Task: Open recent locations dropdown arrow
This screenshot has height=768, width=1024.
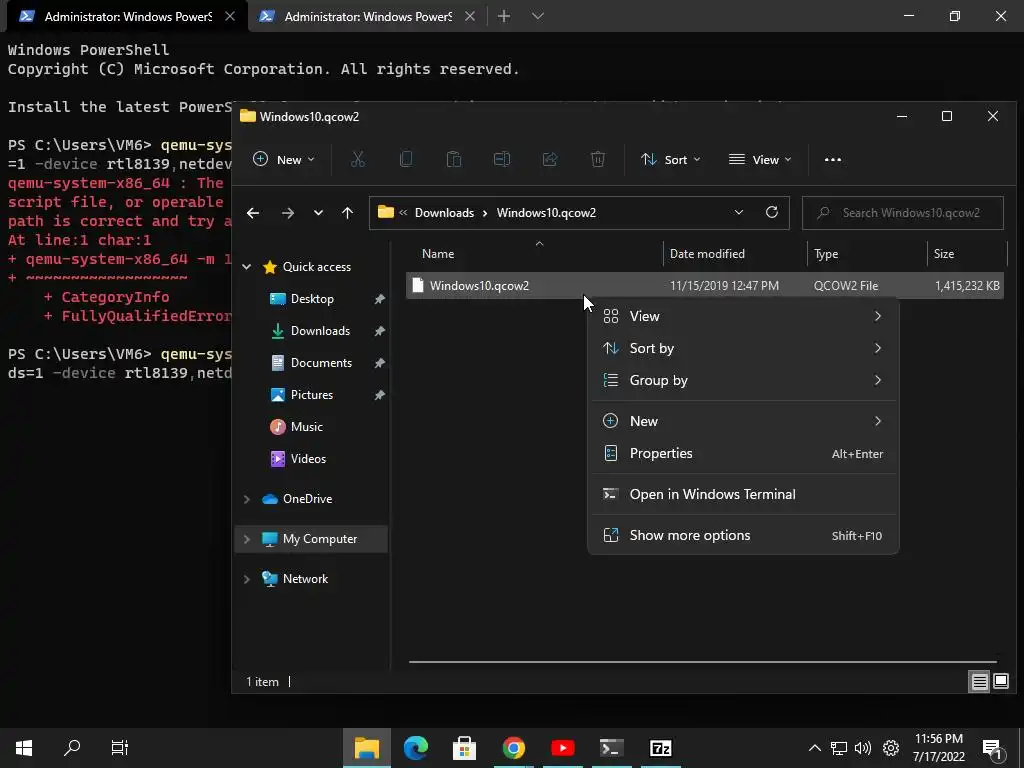Action: click(318, 213)
